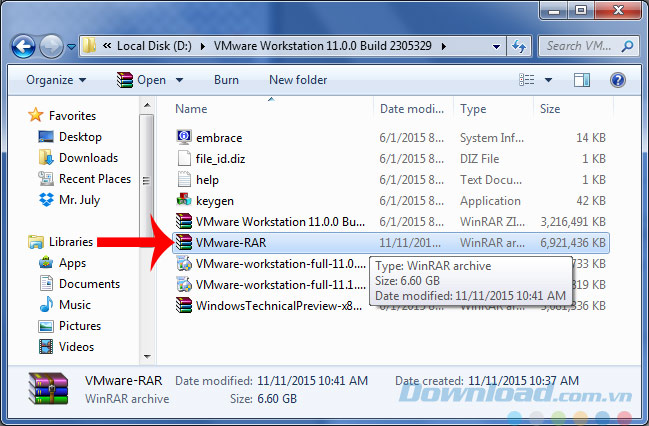Select VMware-workstation-full-11.1 installer

270,285
